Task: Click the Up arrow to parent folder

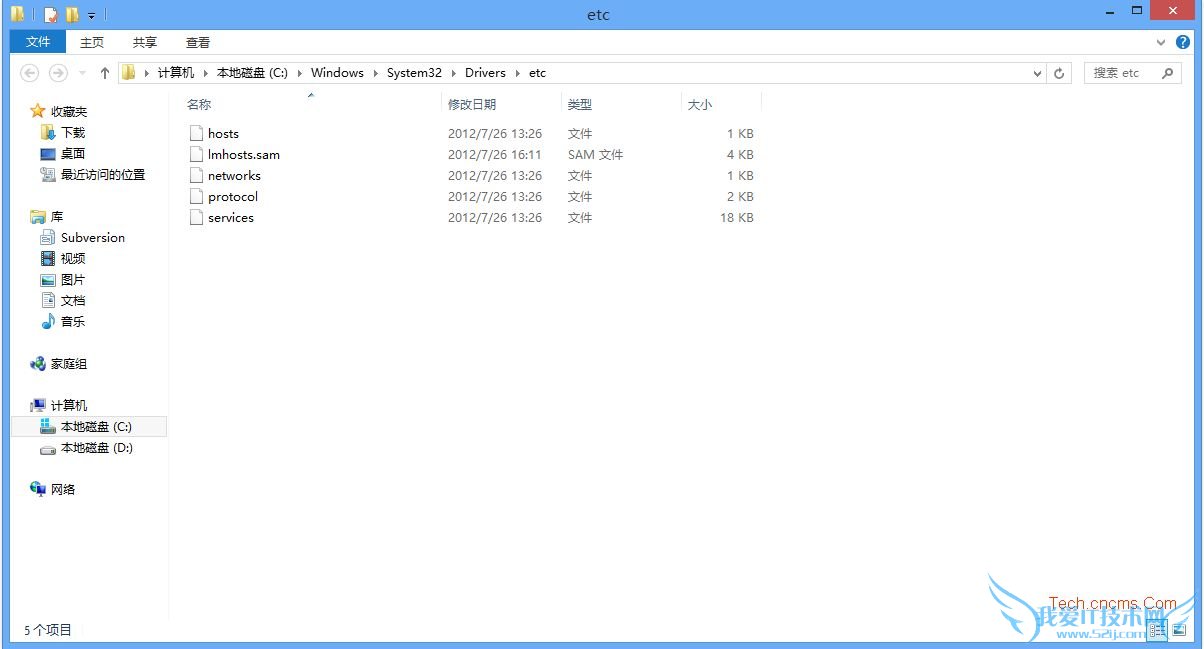Action: [105, 73]
